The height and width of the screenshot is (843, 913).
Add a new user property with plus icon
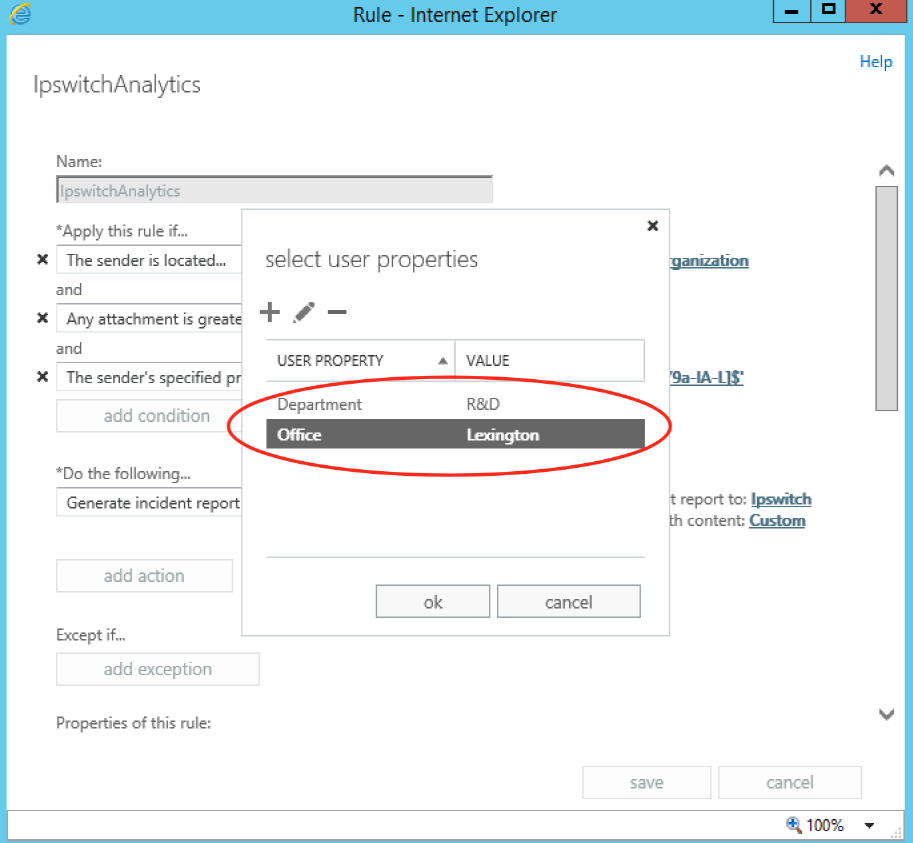point(270,312)
